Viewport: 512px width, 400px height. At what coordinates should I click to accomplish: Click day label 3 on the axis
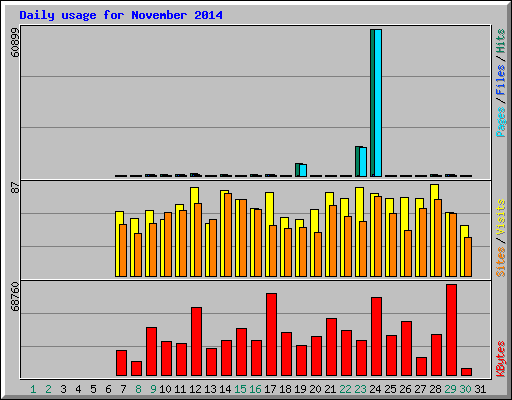[x=63, y=389]
